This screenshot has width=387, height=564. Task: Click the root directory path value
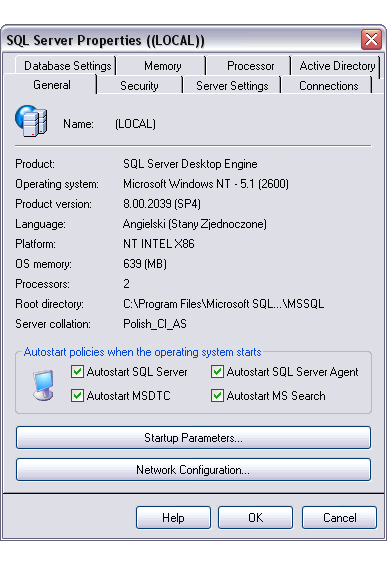tap(223, 304)
